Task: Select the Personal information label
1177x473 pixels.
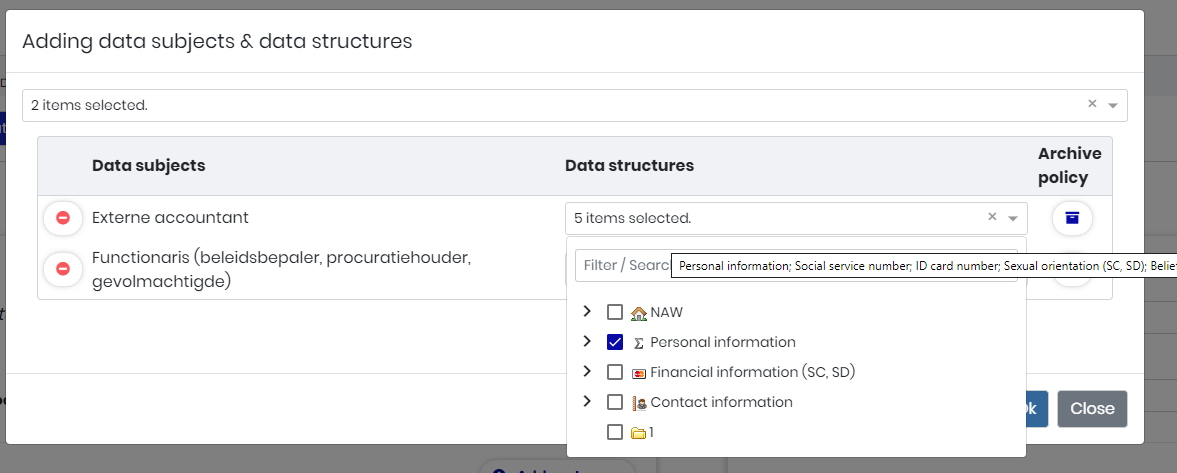Action: tap(723, 342)
